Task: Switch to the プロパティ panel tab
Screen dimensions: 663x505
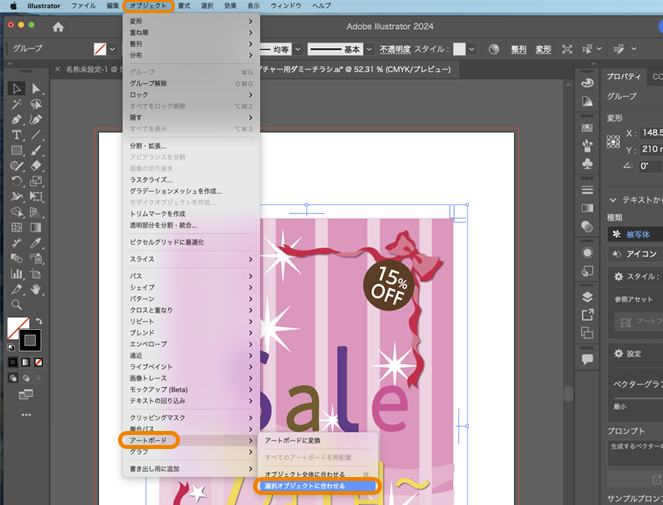Action: [x=624, y=77]
